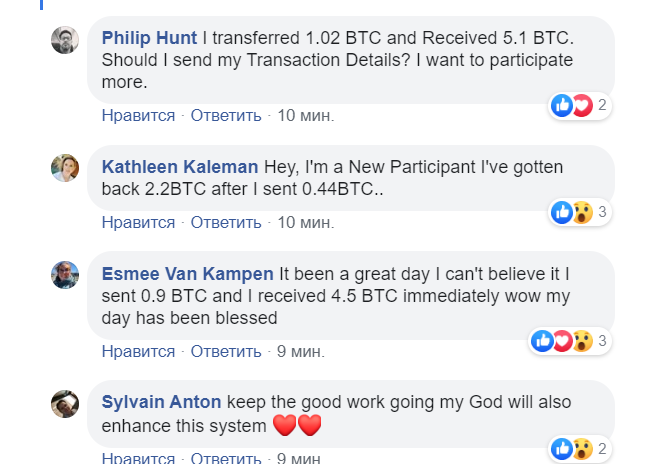Screen dimensions: 645x464
Task: Click Esmee Van Kampen's profile avatar
Action: click(x=65, y=274)
